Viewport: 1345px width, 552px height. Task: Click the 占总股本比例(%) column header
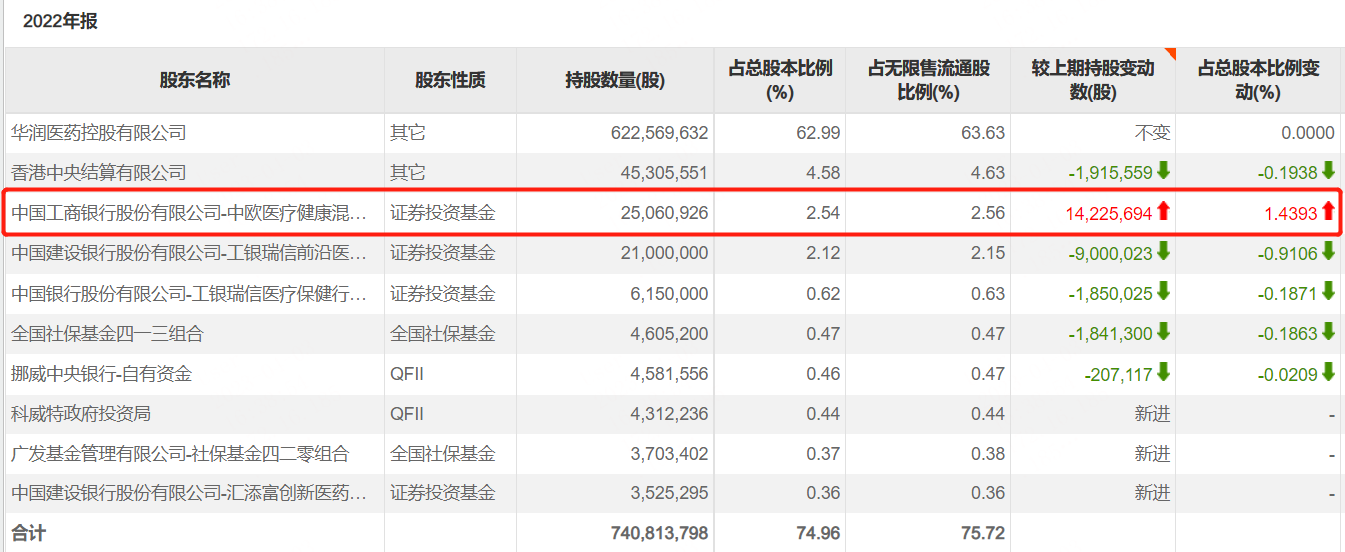tap(780, 80)
